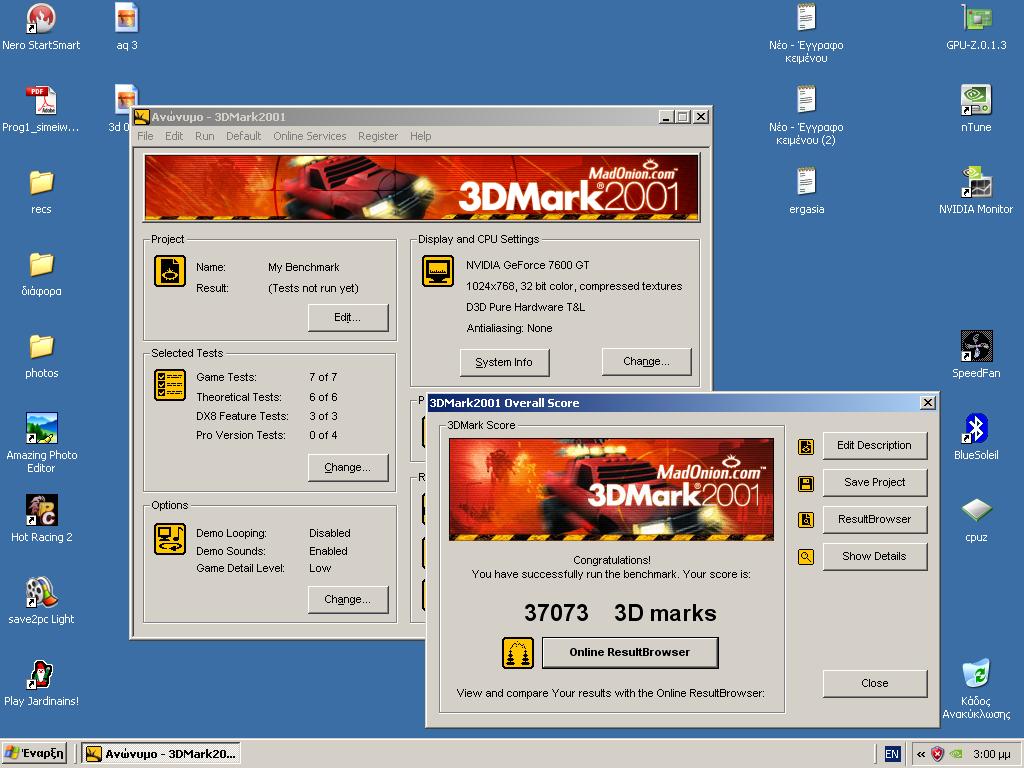
Task: Click the Έναρξη start button
Action: [34, 753]
